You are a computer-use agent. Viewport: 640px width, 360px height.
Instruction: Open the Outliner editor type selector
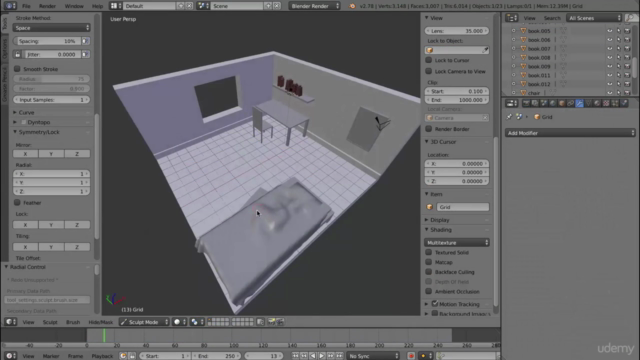(511, 18)
